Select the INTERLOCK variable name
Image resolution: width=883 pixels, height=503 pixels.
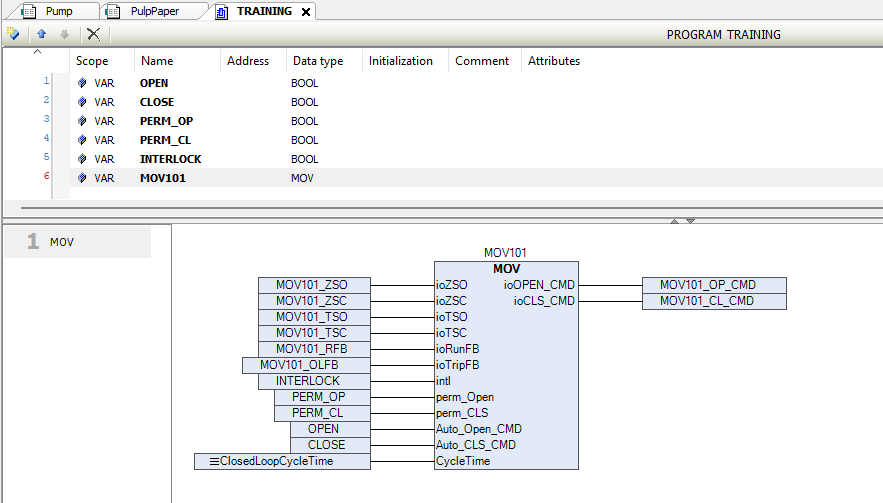[170, 159]
